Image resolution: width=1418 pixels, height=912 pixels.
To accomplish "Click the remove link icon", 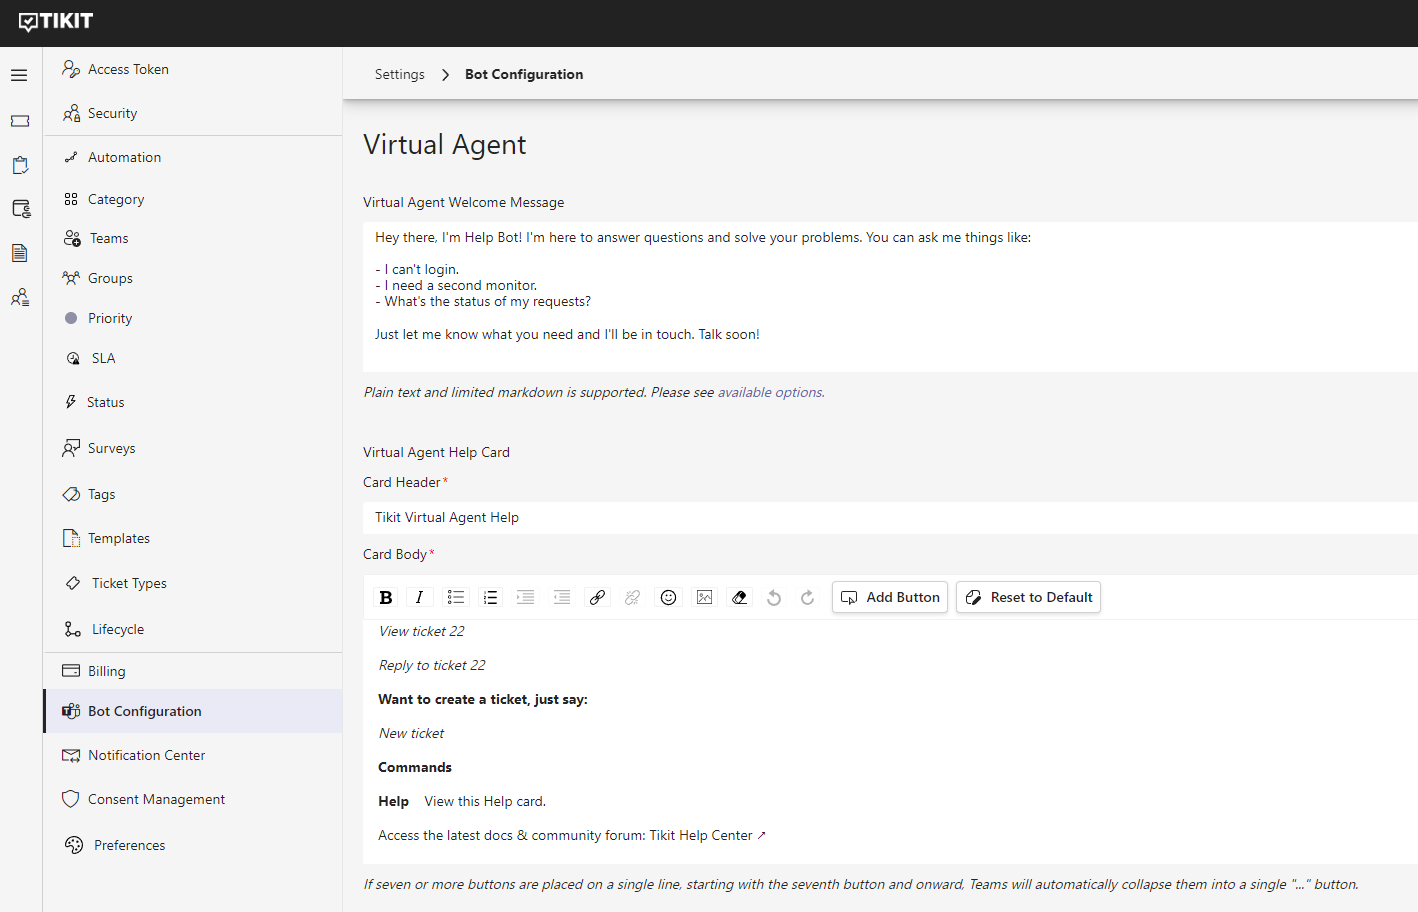I will coord(632,597).
